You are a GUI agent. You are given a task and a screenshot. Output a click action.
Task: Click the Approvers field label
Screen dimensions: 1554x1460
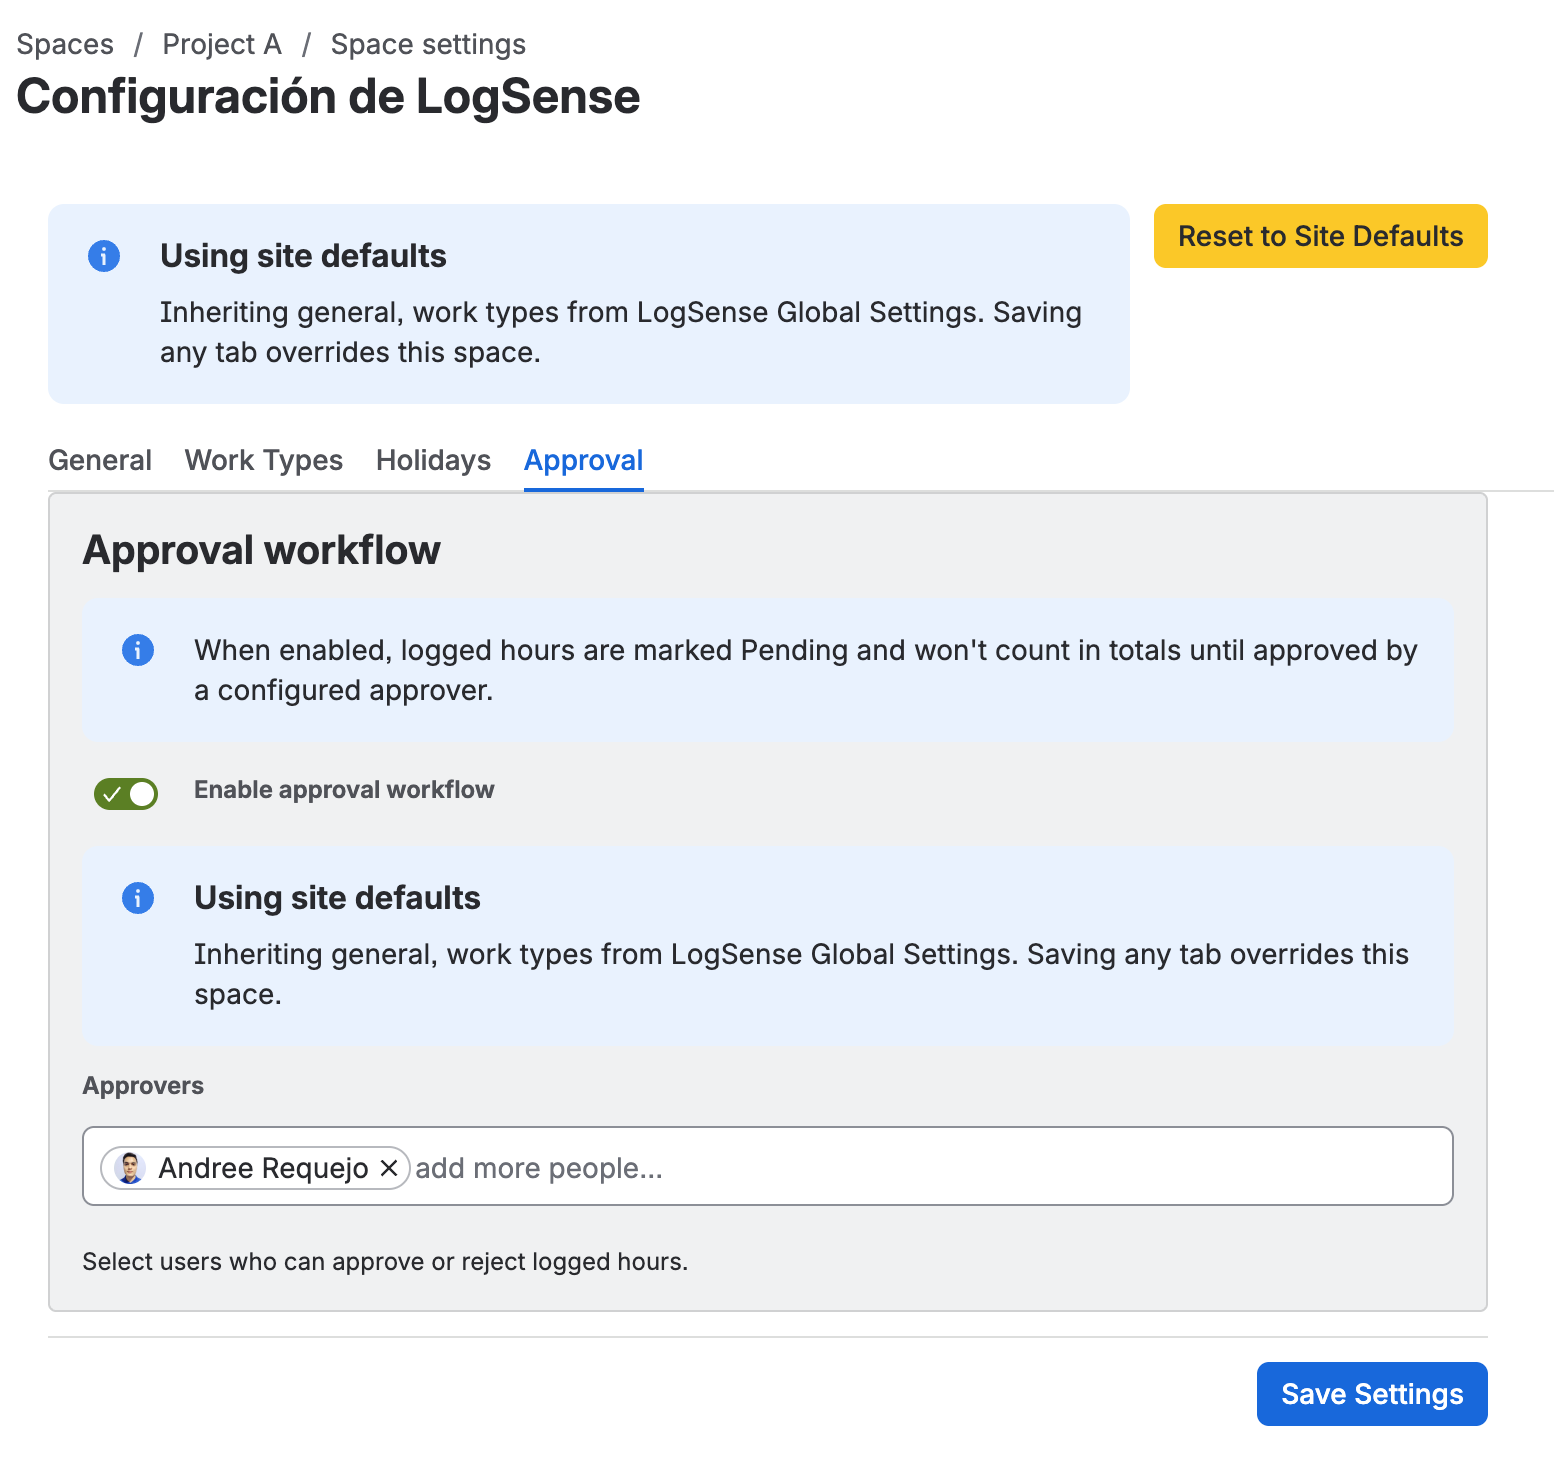click(x=143, y=1086)
